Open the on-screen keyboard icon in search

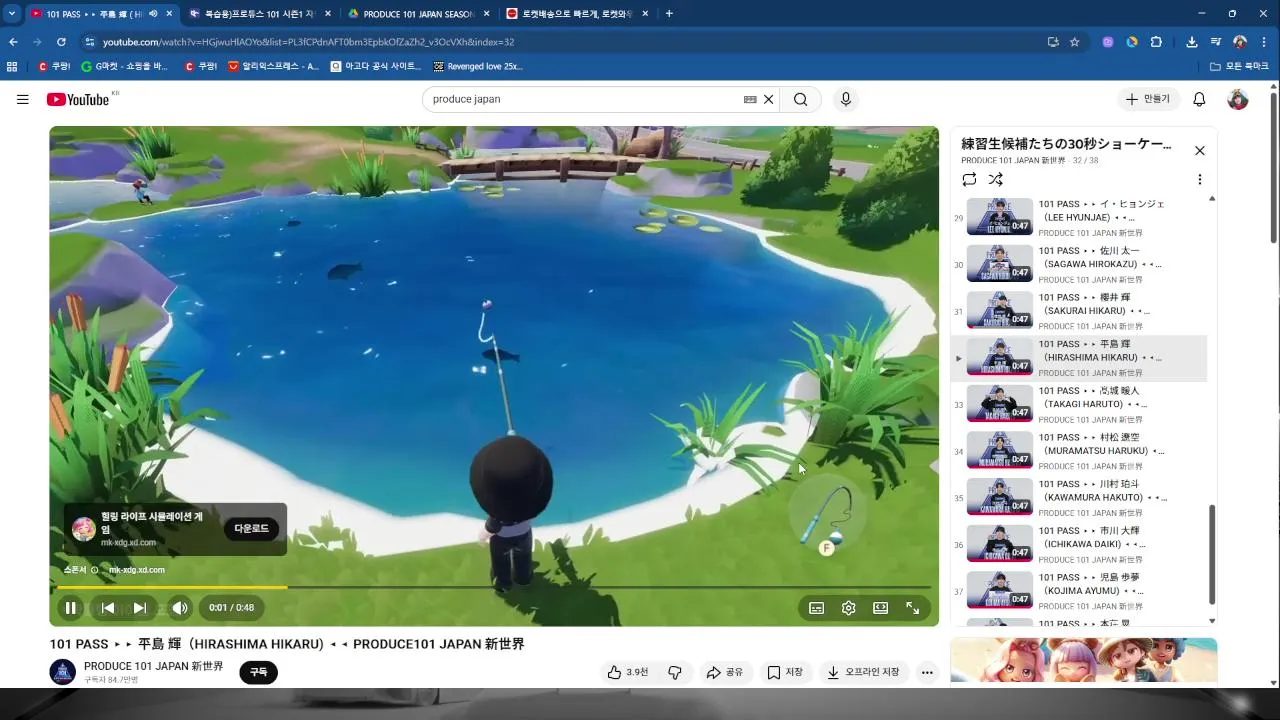point(750,99)
